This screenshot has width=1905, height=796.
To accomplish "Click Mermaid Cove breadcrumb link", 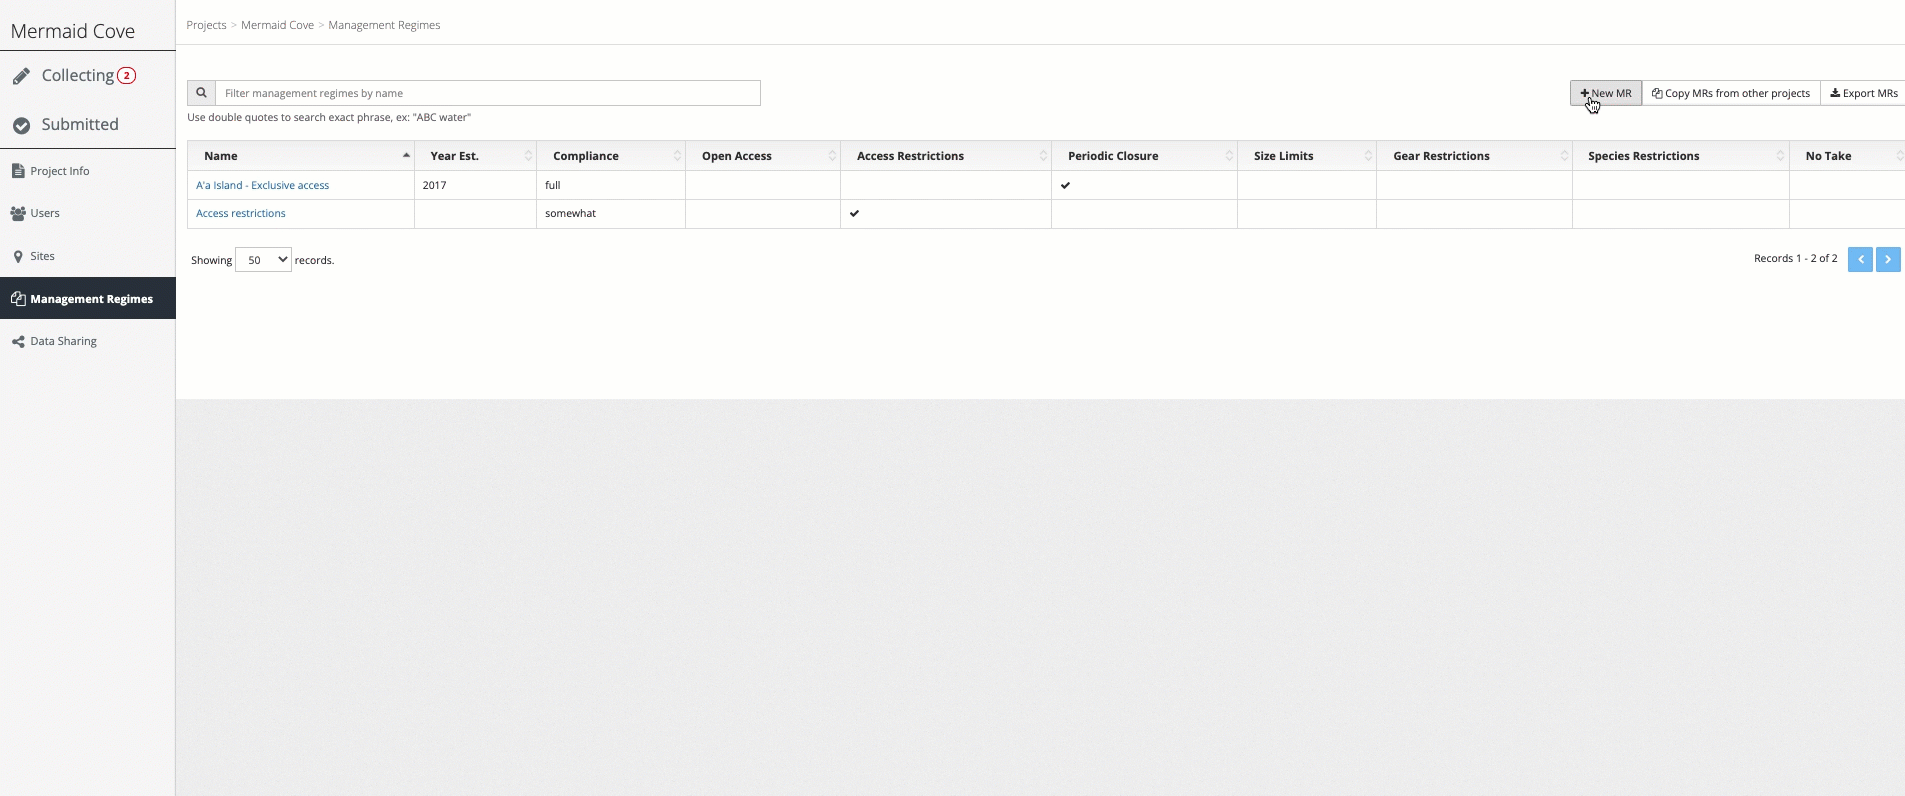I will [277, 25].
